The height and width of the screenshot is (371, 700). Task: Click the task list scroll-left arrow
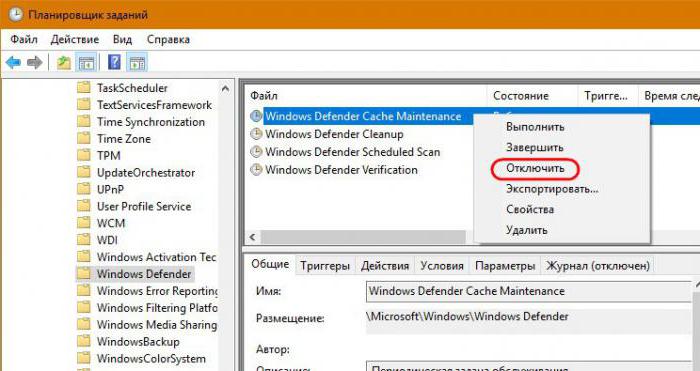click(x=253, y=237)
